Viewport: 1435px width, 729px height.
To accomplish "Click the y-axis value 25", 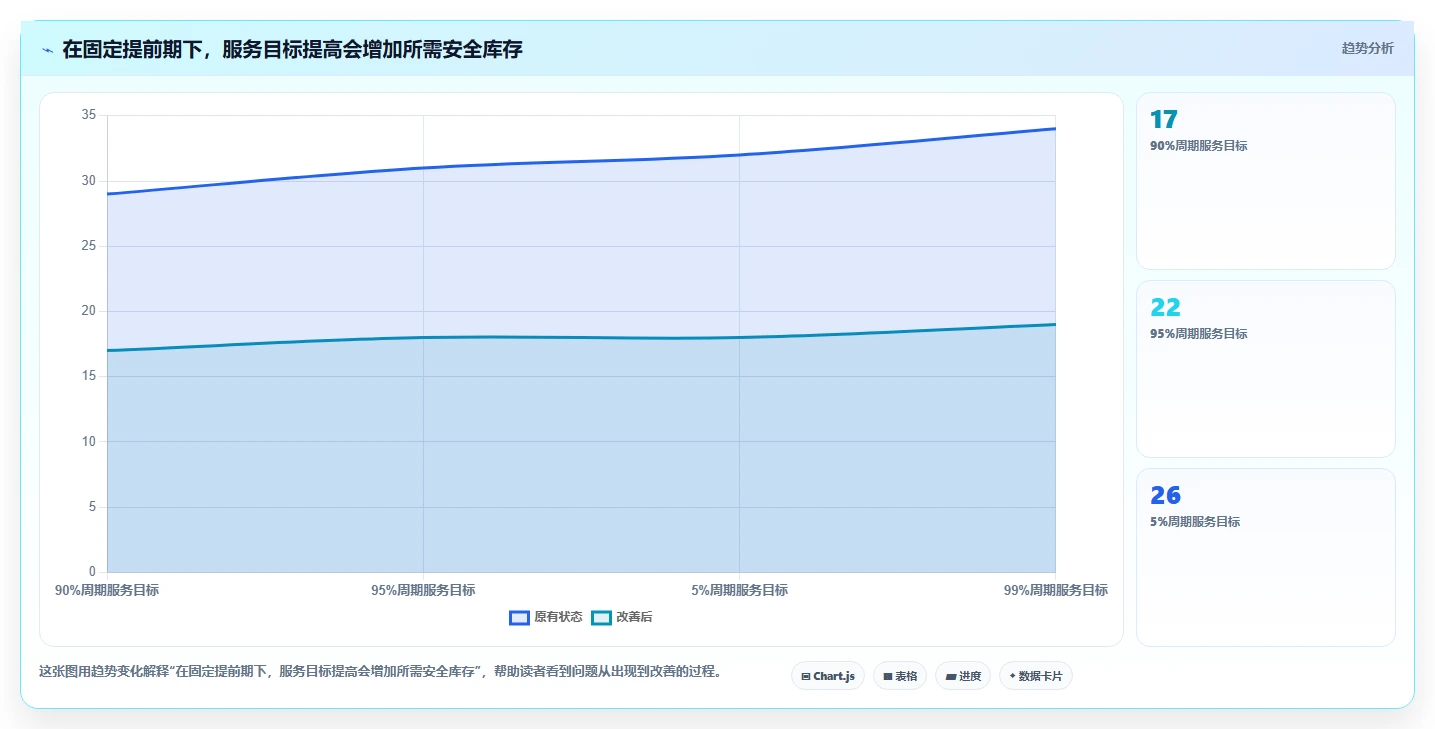I will click(x=88, y=246).
